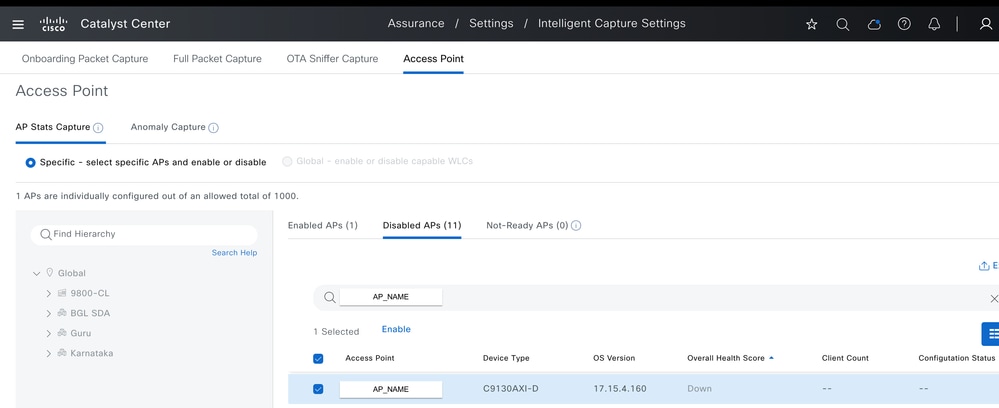Open the help question mark icon
The image size is (999, 408).
(903, 24)
